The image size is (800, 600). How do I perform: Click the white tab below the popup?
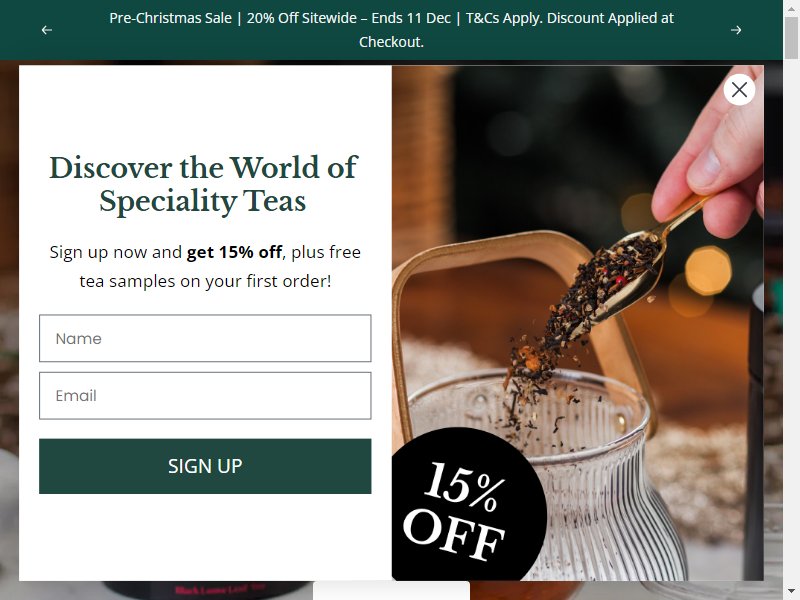click(x=391, y=590)
